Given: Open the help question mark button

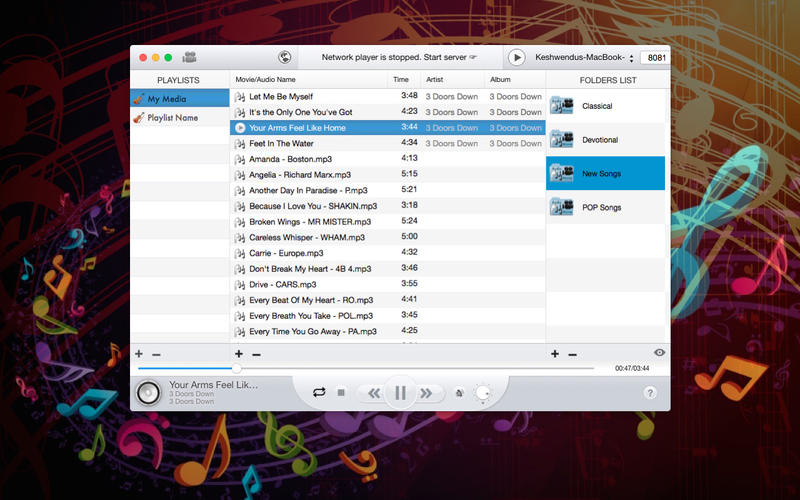Looking at the screenshot, I should pos(650,393).
